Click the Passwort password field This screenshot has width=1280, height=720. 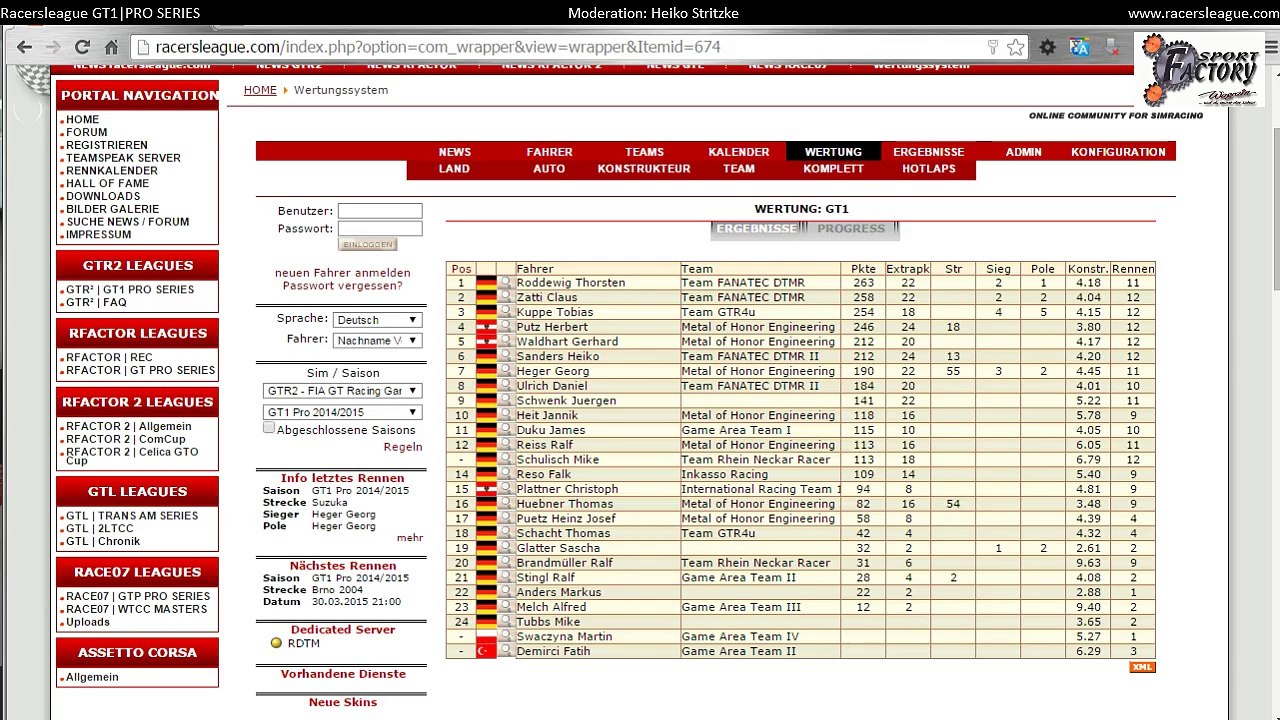(x=380, y=229)
